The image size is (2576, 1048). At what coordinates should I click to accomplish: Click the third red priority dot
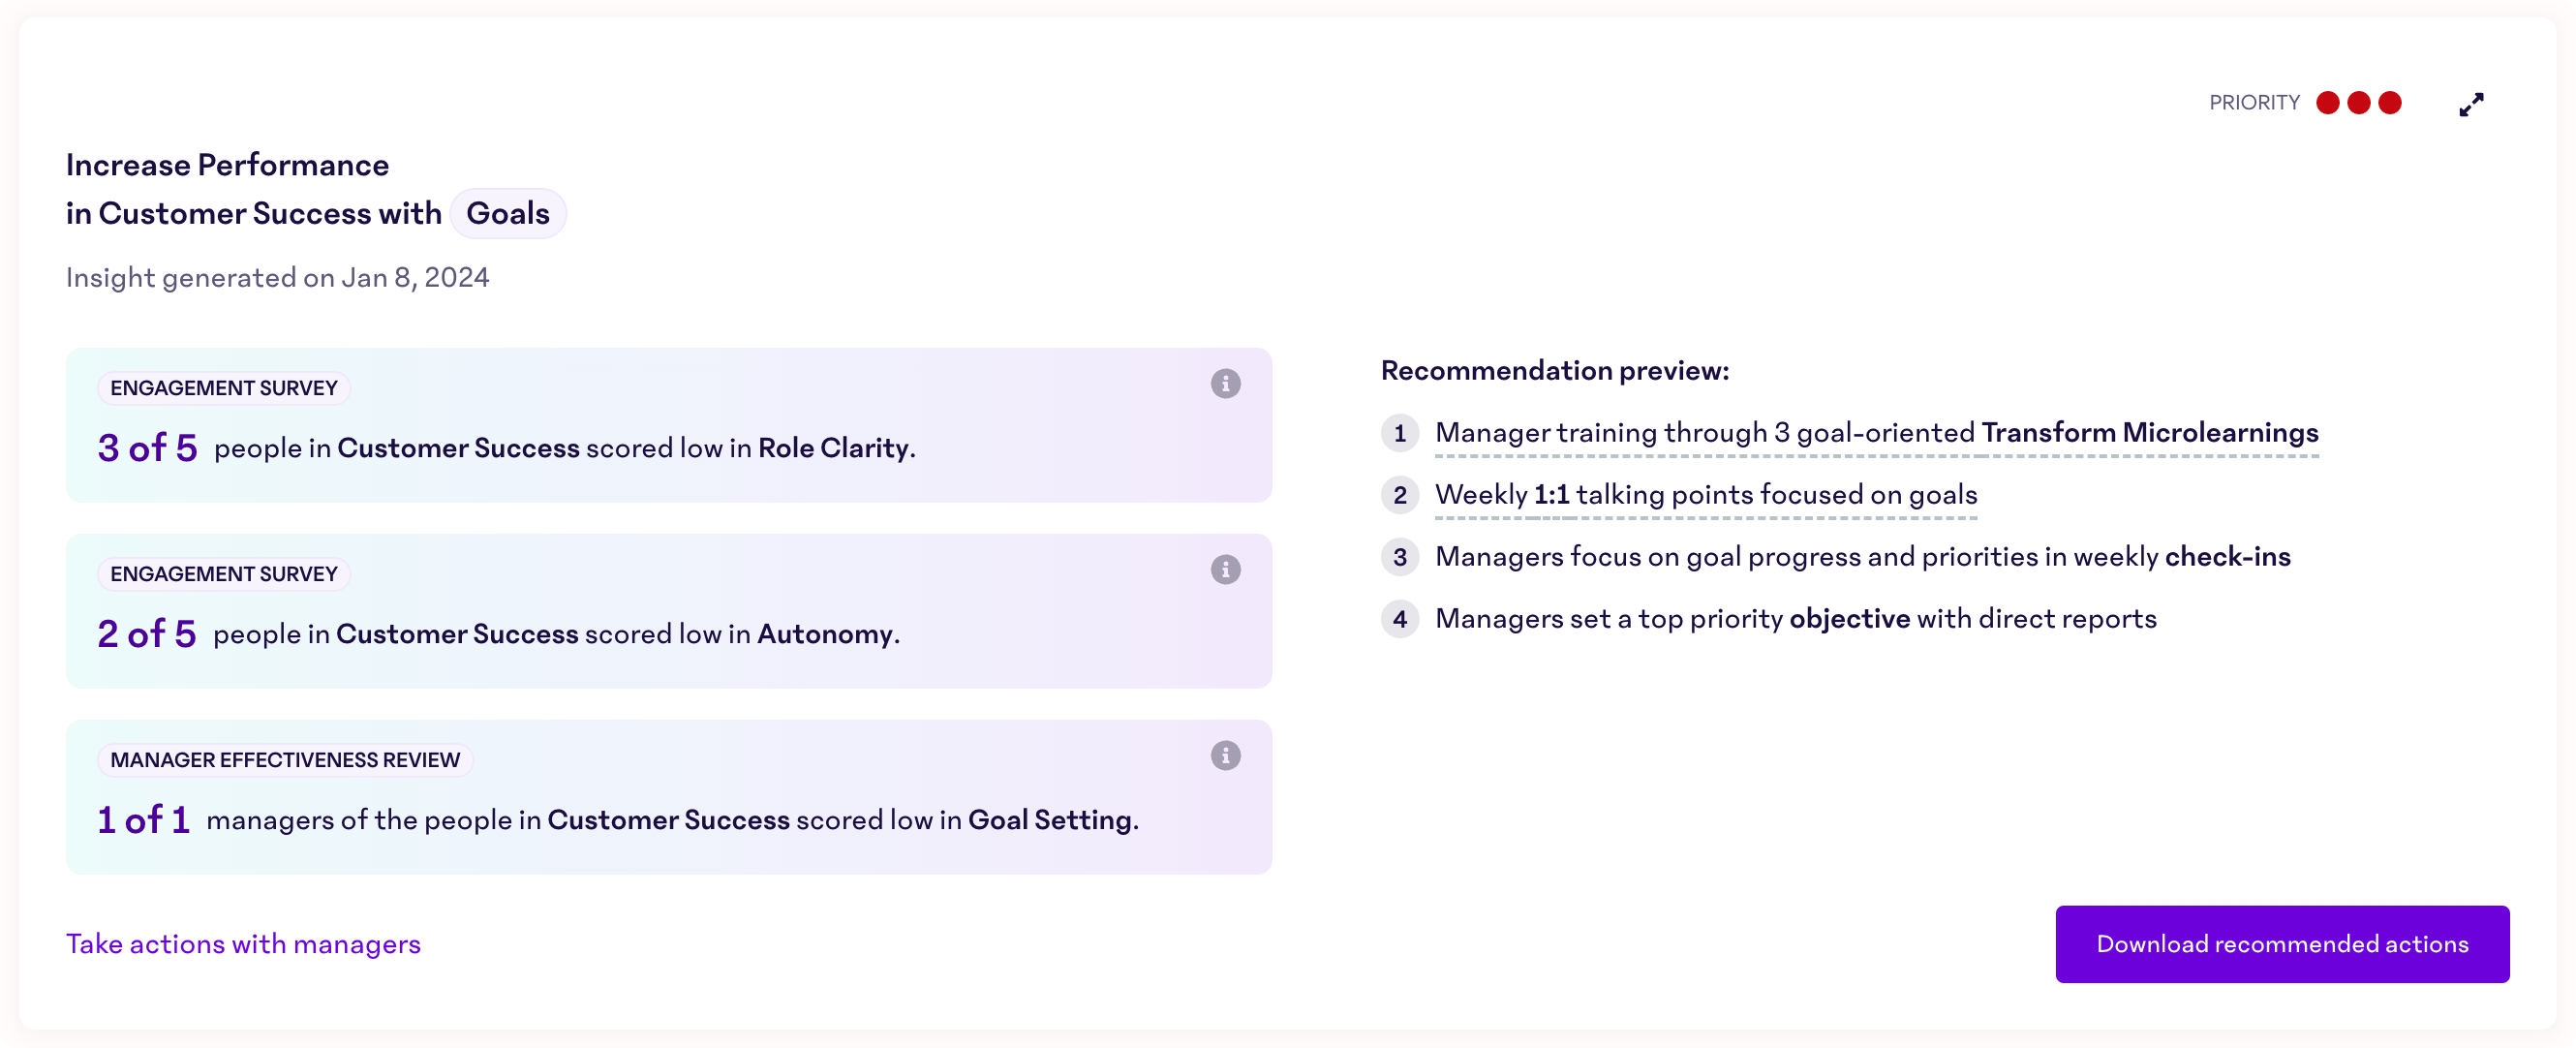[2389, 103]
